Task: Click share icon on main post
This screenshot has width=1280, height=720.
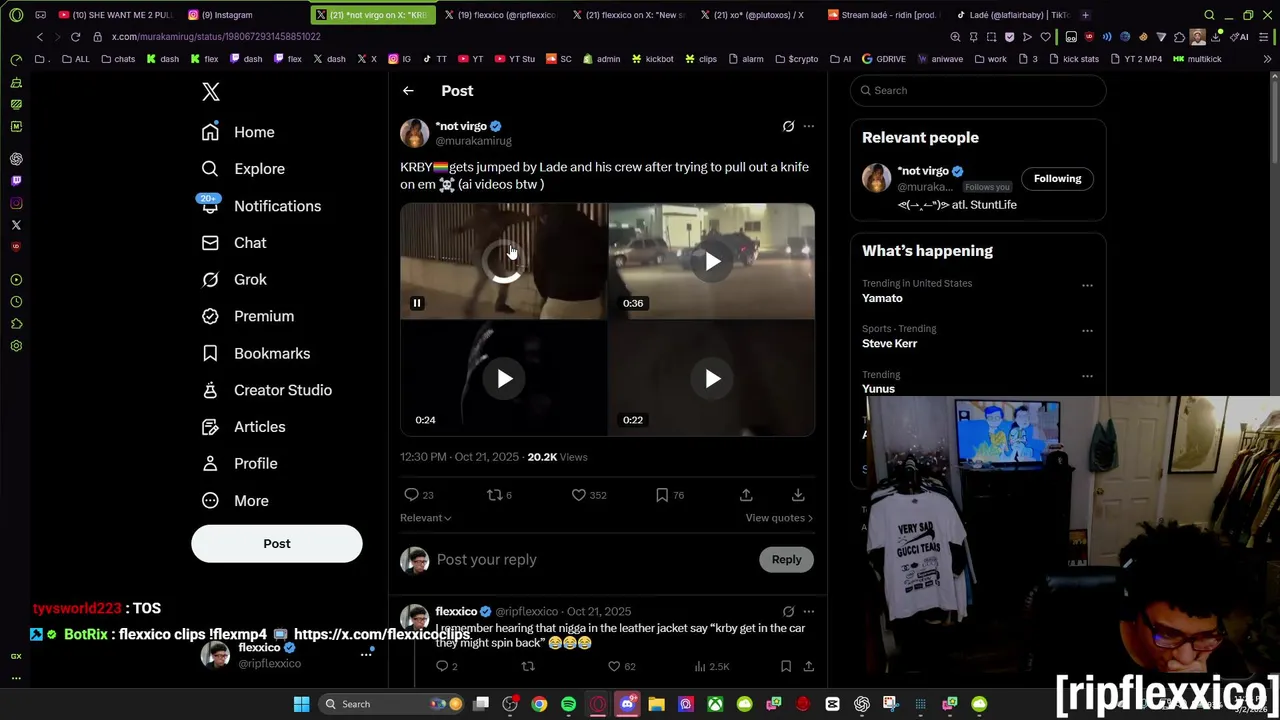Action: tap(746, 495)
